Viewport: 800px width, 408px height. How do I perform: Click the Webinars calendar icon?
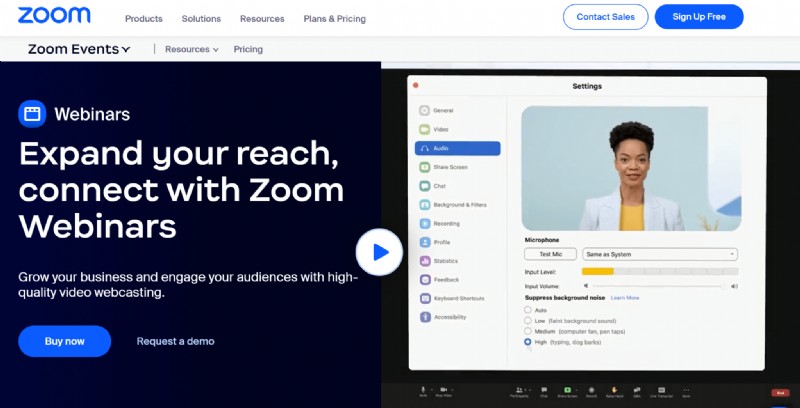point(32,113)
